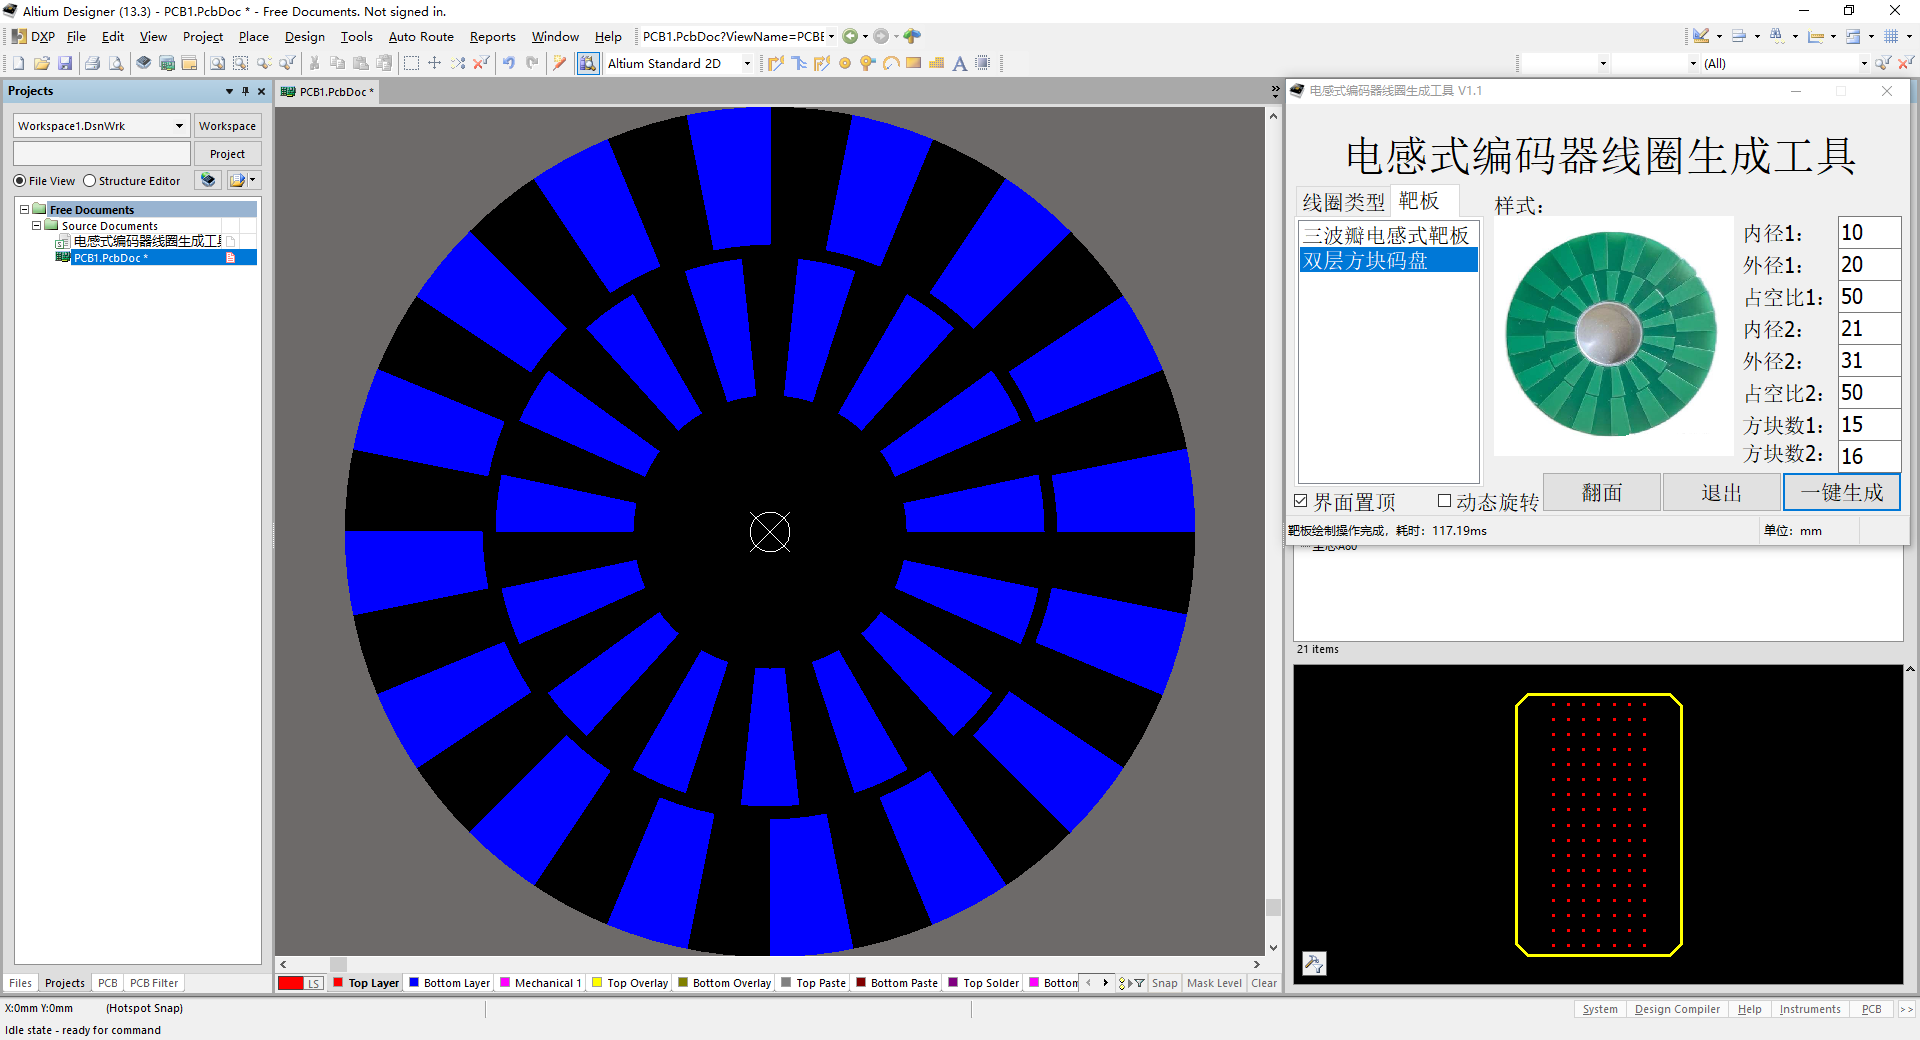Click the 翻面 button
The height and width of the screenshot is (1040, 1920).
tap(1602, 492)
